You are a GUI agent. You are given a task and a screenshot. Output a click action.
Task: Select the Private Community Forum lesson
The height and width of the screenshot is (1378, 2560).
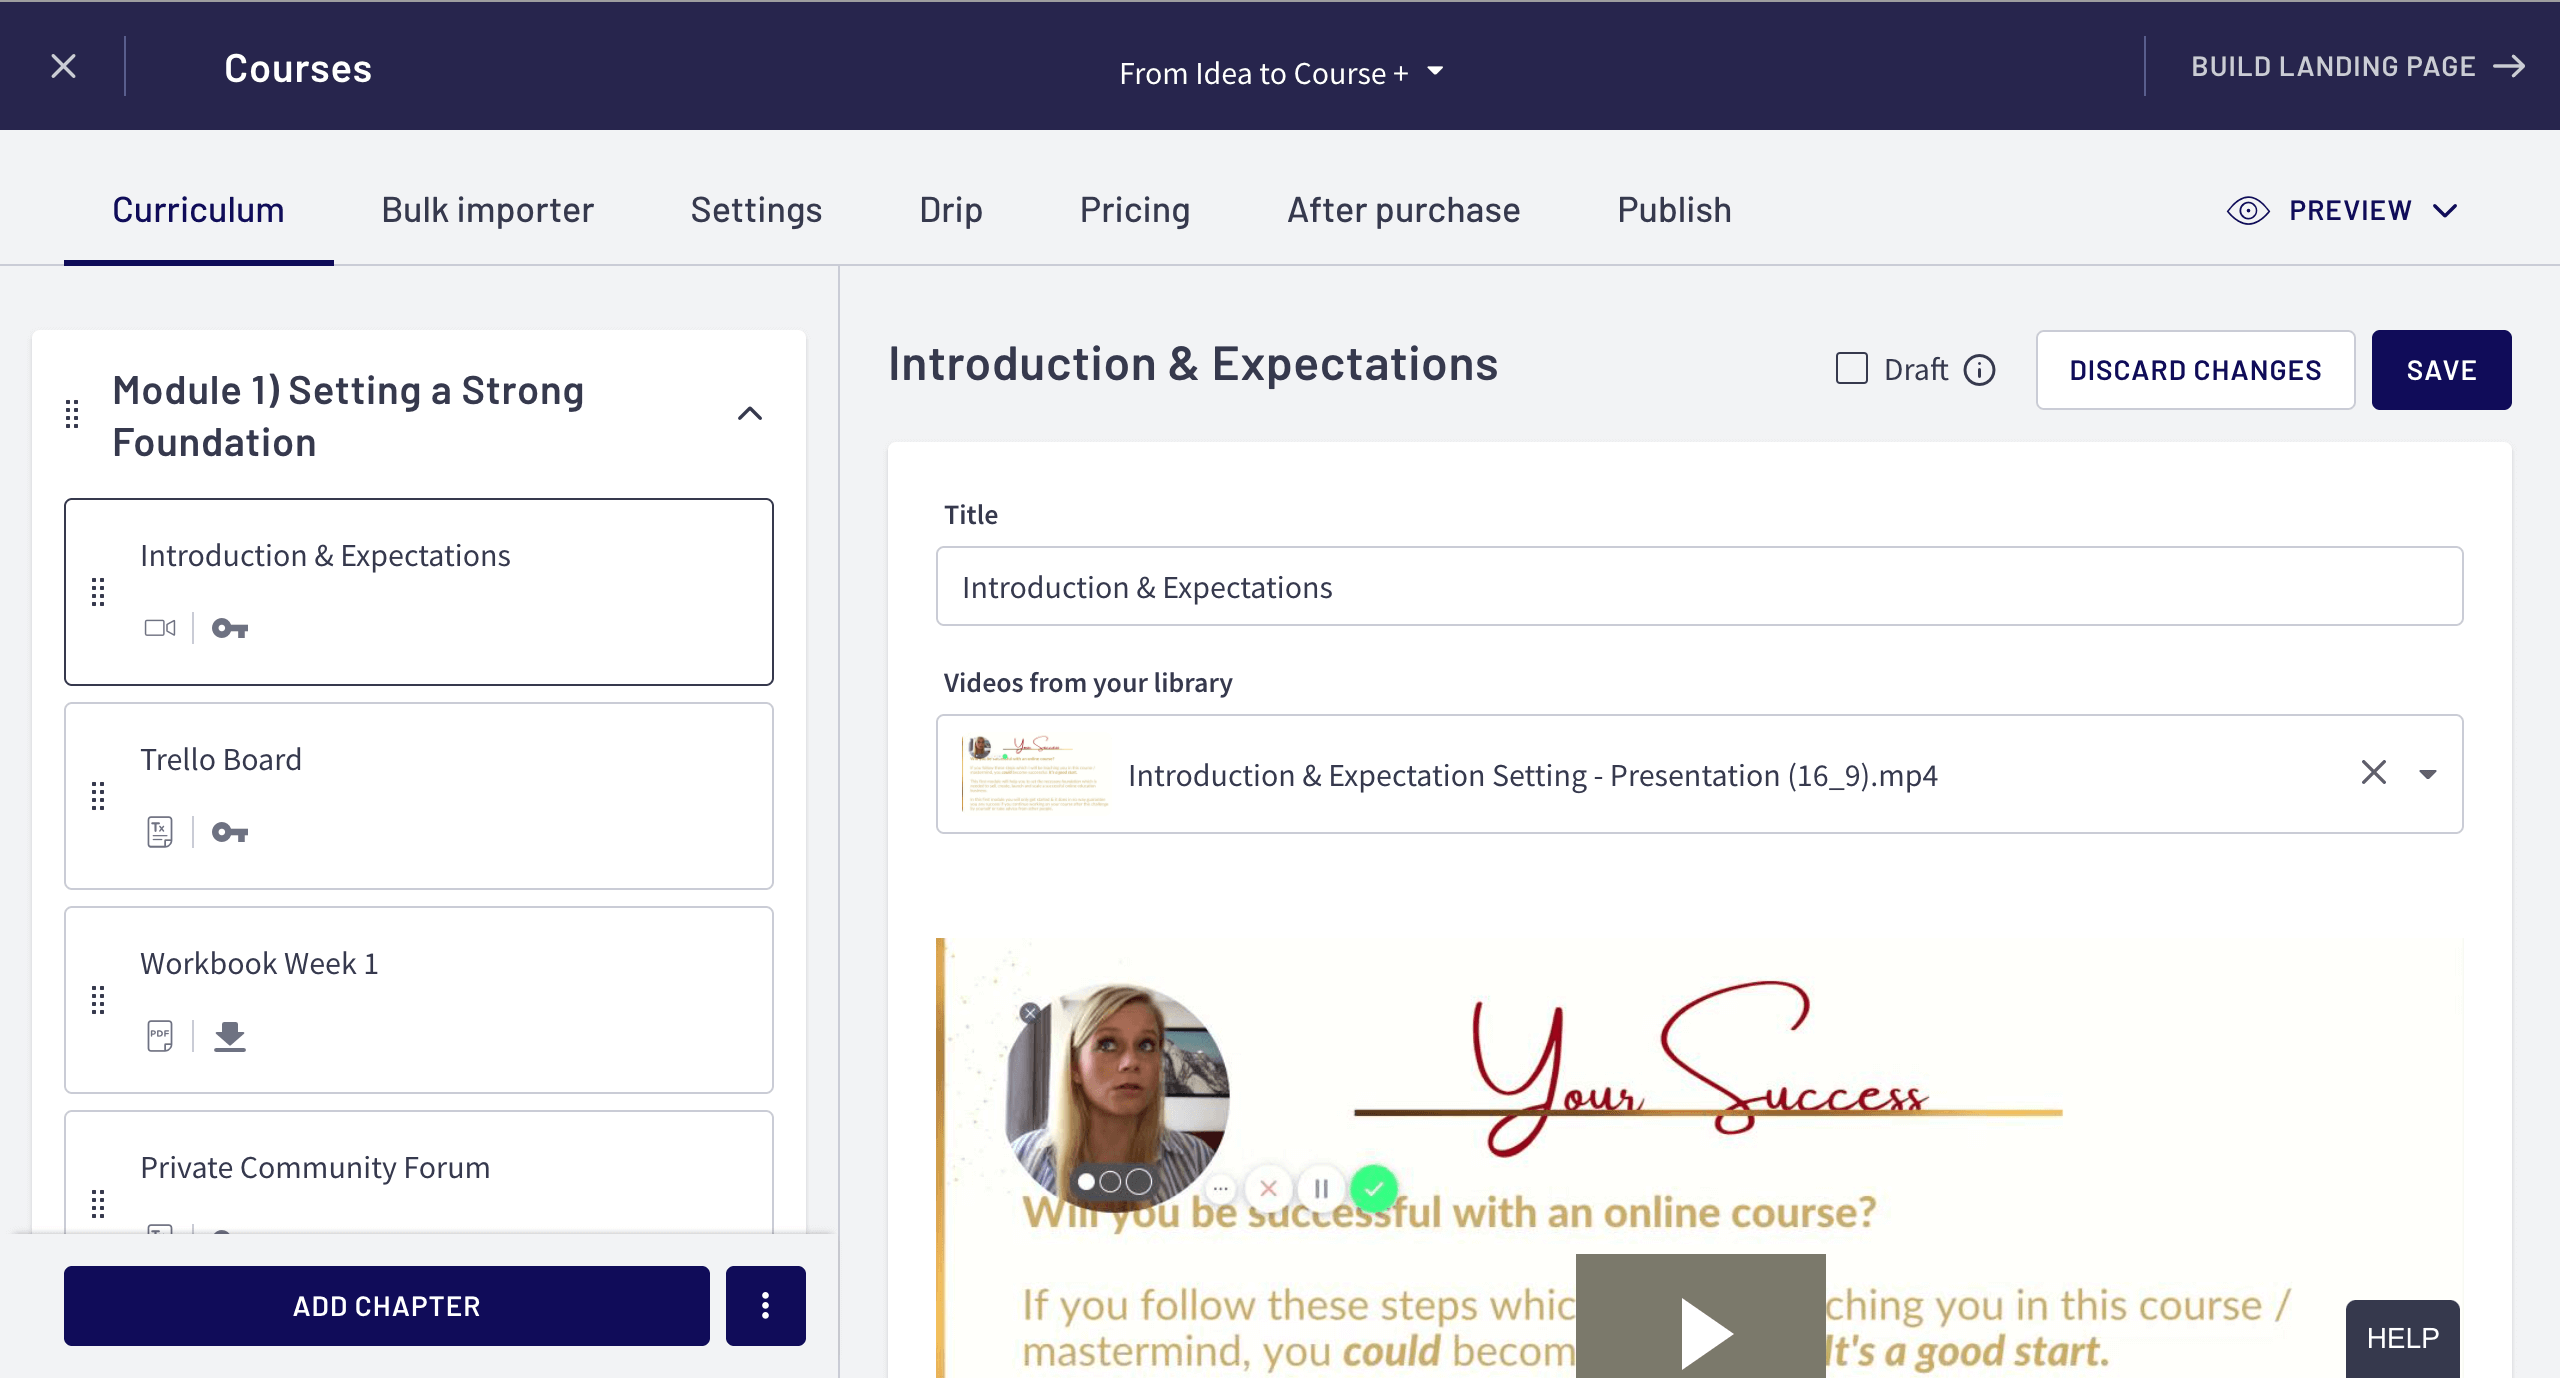pos(419,1172)
